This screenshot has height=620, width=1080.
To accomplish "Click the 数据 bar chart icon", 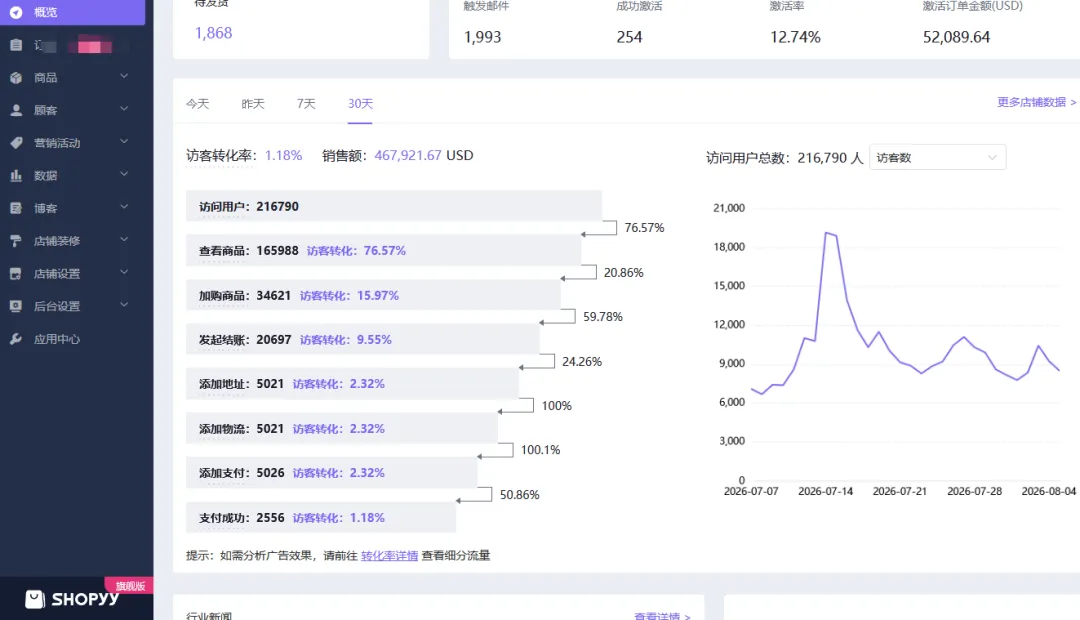I will (16, 176).
